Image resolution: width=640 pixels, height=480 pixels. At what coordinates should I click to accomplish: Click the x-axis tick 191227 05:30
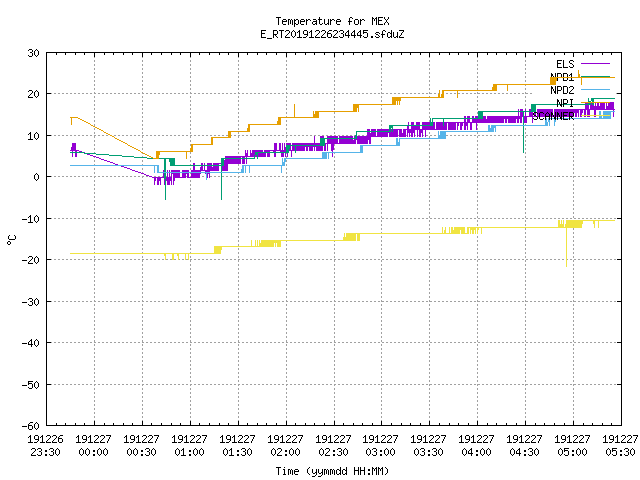[x=620, y=446]
